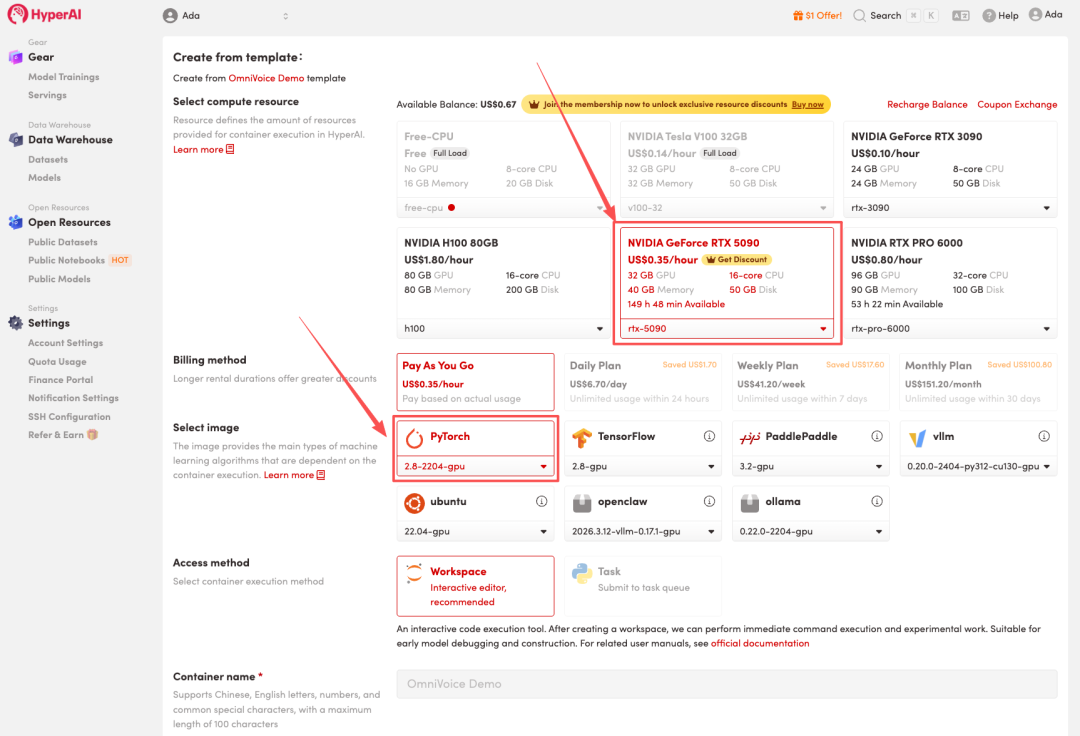
Task: Click the PaddlePaddle logo icon
Action: [749, 437]
